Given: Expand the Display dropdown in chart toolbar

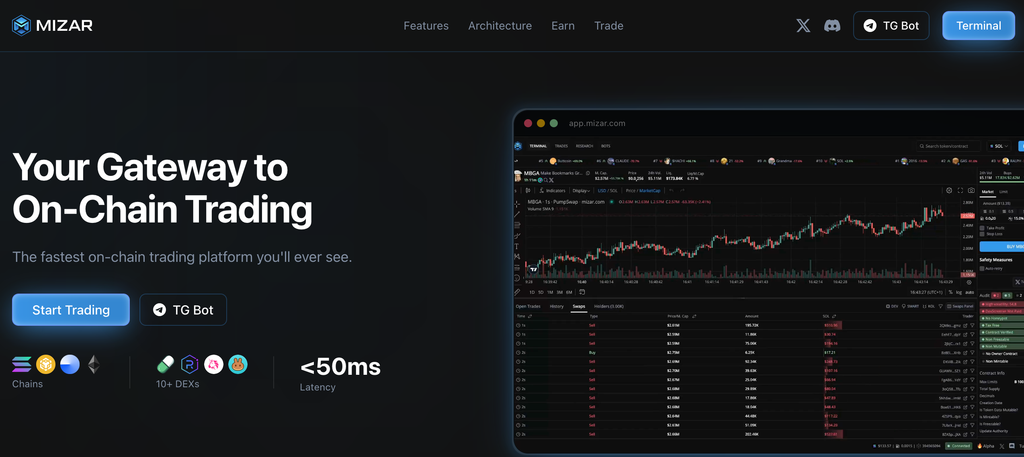Looking at the screenshot, I should (x=581, y=190).
